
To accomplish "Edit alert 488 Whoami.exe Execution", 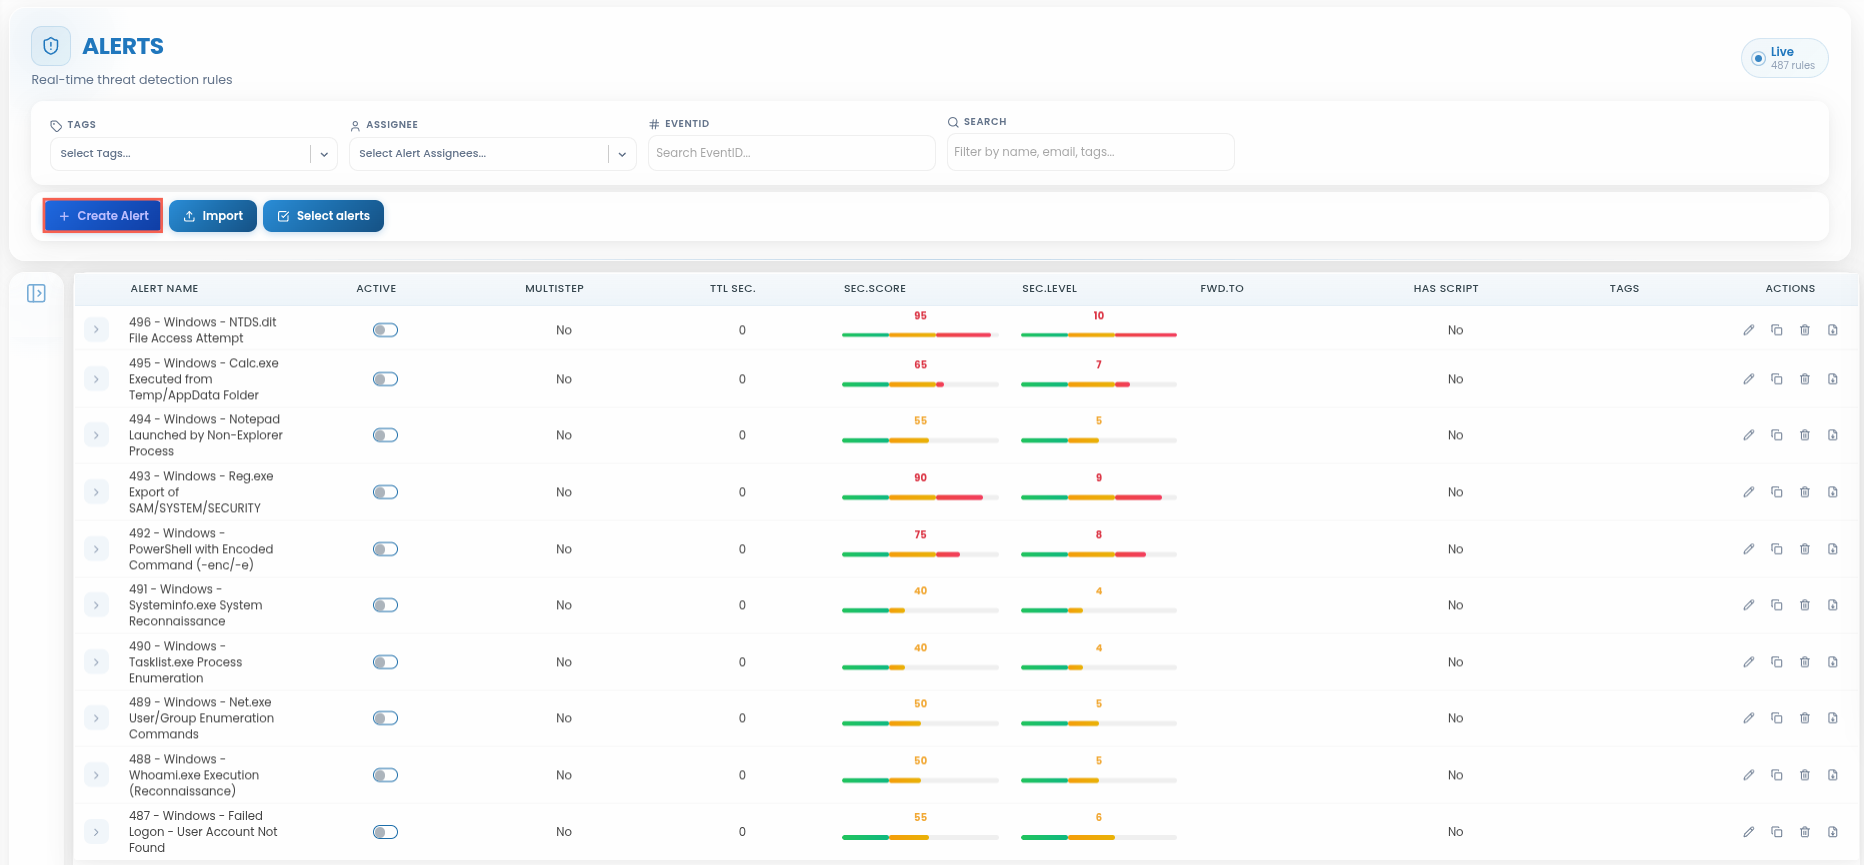I will pos(1749,775).
